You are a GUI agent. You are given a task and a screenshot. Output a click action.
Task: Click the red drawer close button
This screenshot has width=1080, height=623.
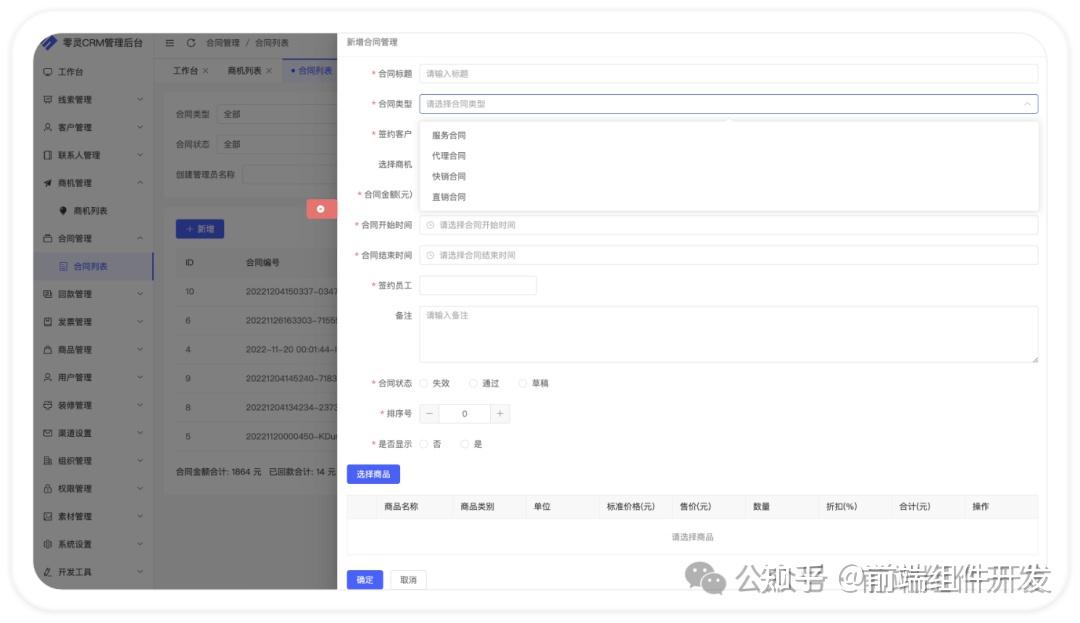321,209
